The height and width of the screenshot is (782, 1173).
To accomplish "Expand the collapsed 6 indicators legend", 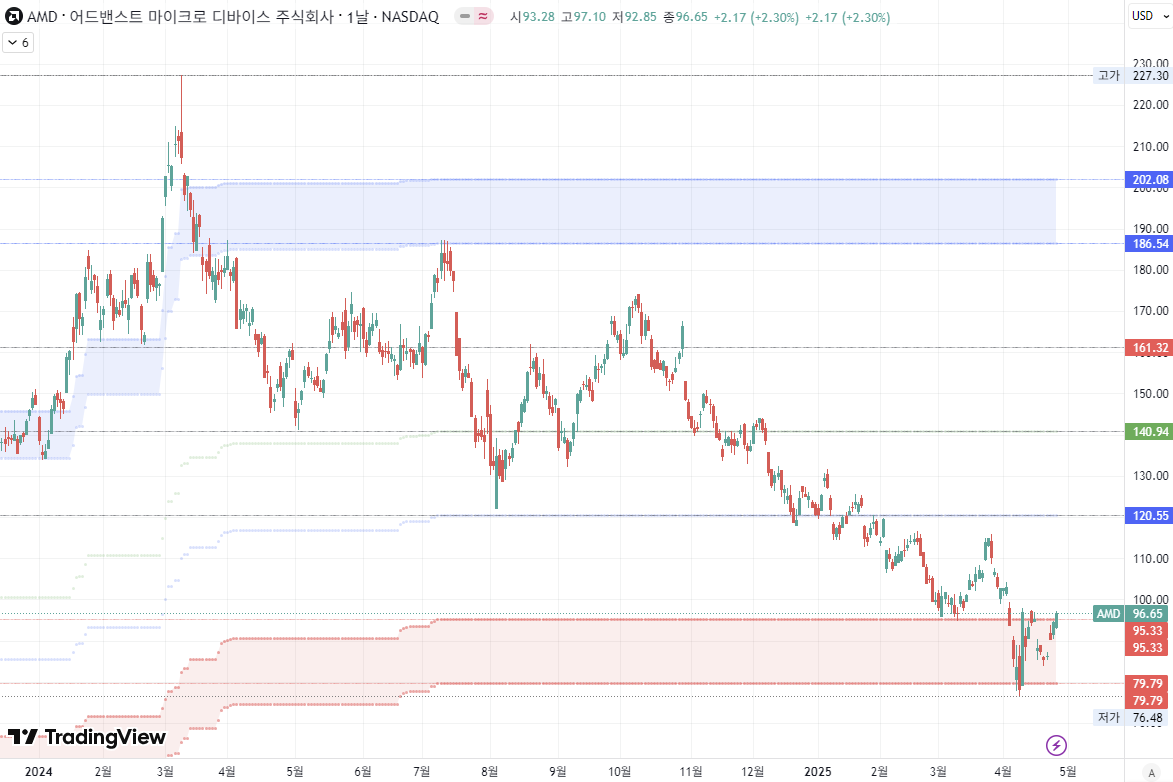I will [18, 43].
